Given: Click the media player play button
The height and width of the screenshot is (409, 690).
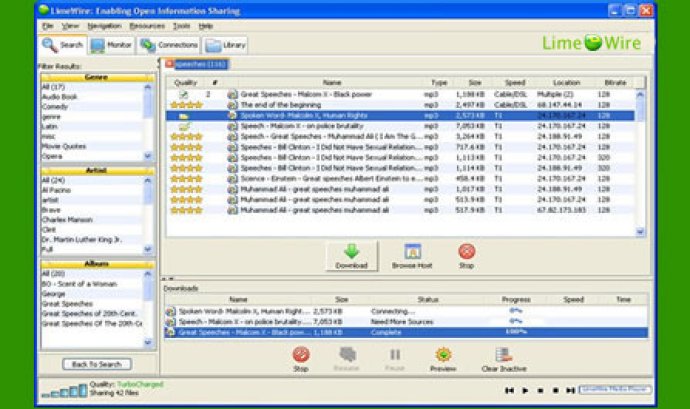Looking at the screenshot, I should pyautogui.click(x=525, y=390).
